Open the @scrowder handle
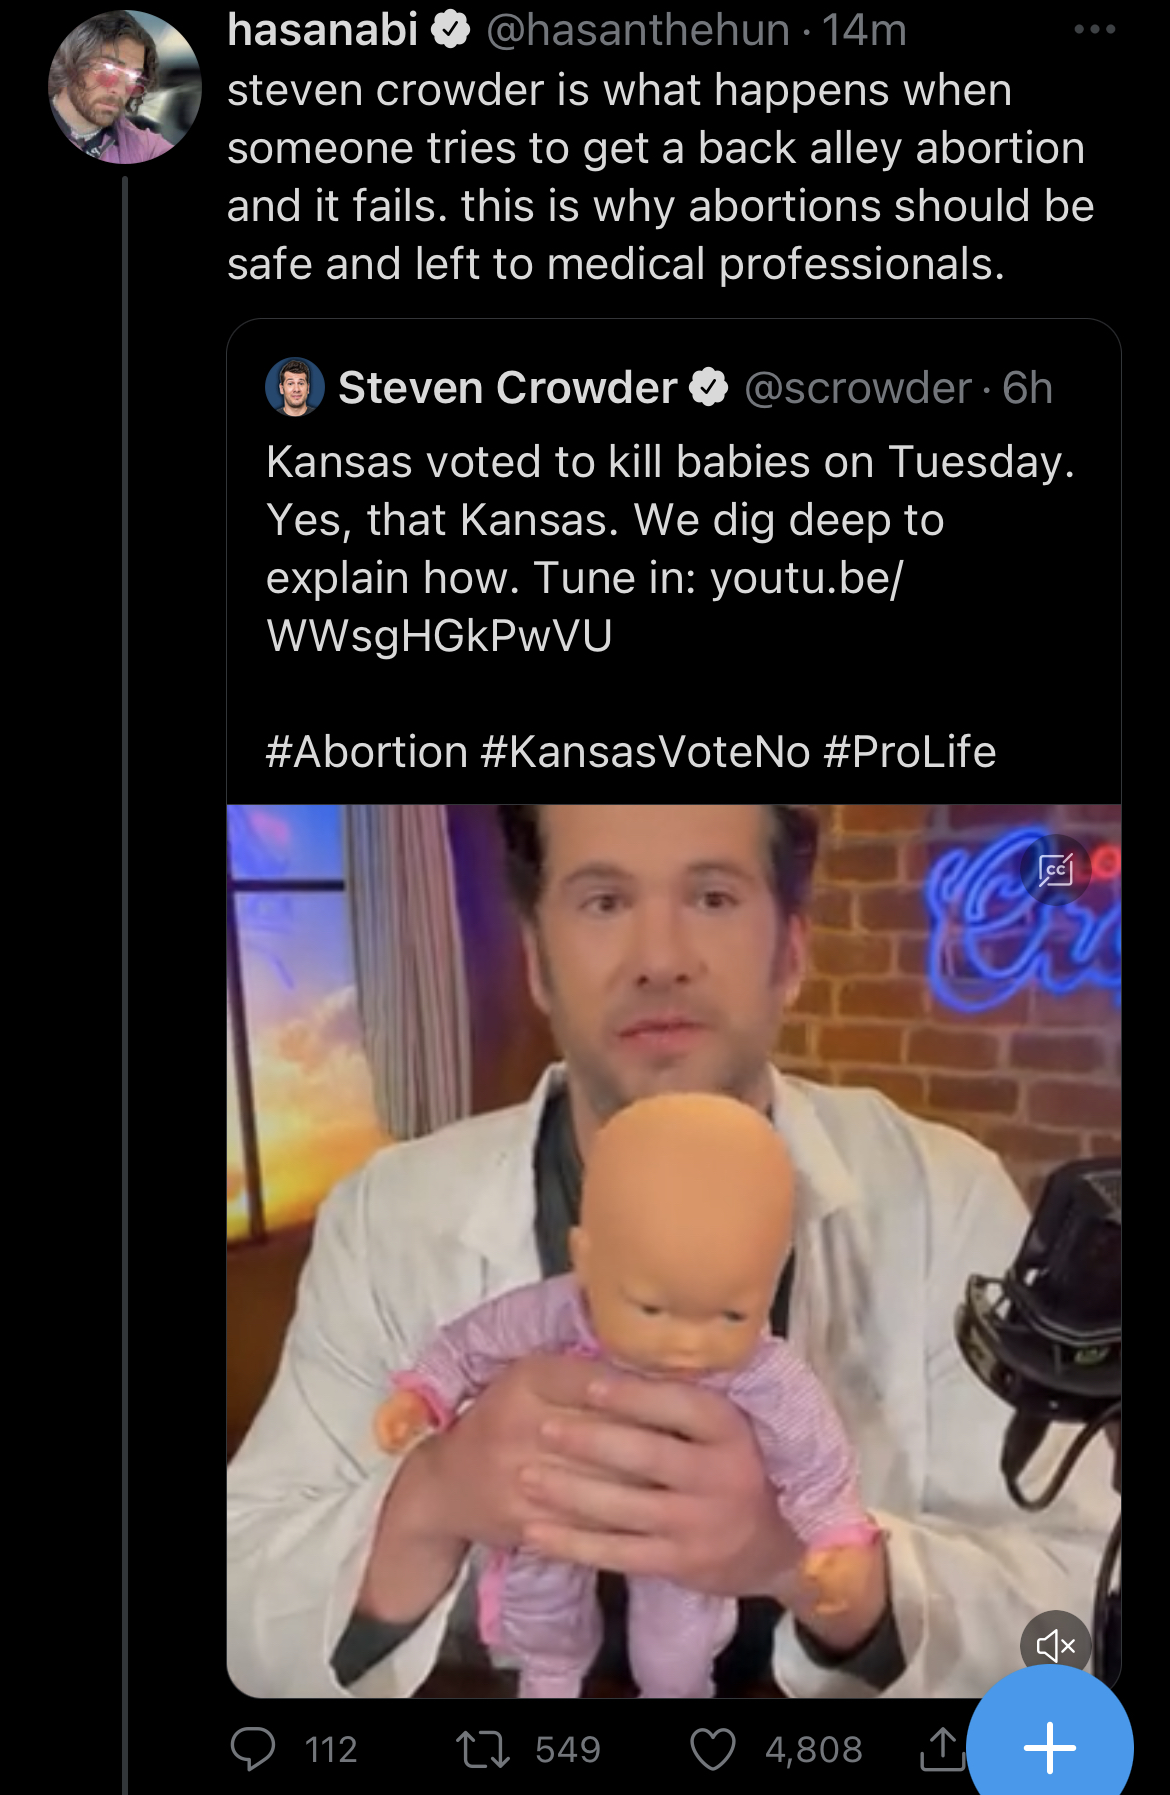1170x1795 pixels. pyautogui.click(x=858, y=388)
